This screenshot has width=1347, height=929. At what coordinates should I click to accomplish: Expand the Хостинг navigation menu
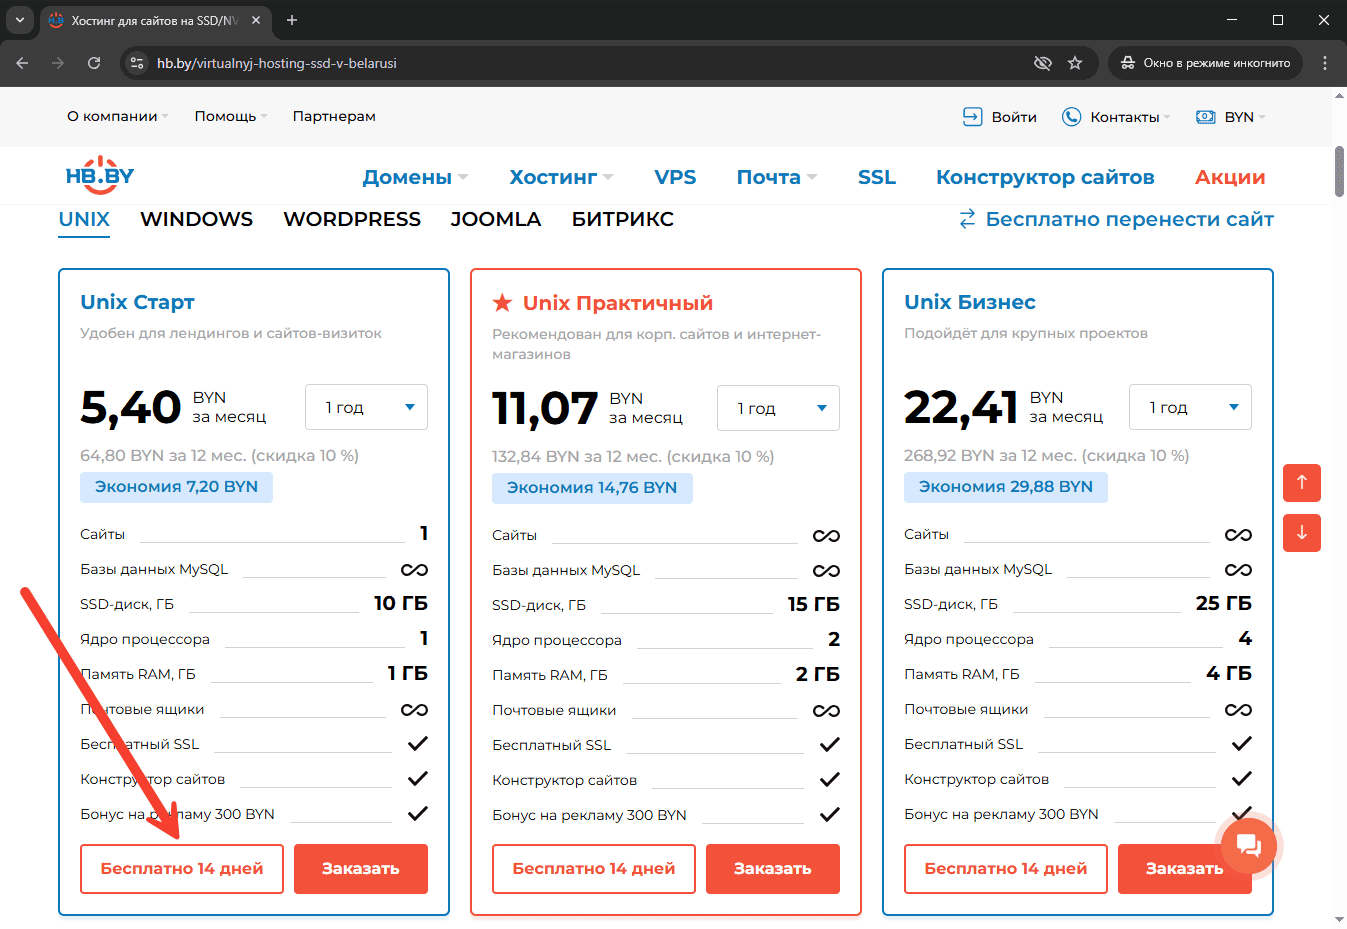pyautogui.click(x=560, y=177)
